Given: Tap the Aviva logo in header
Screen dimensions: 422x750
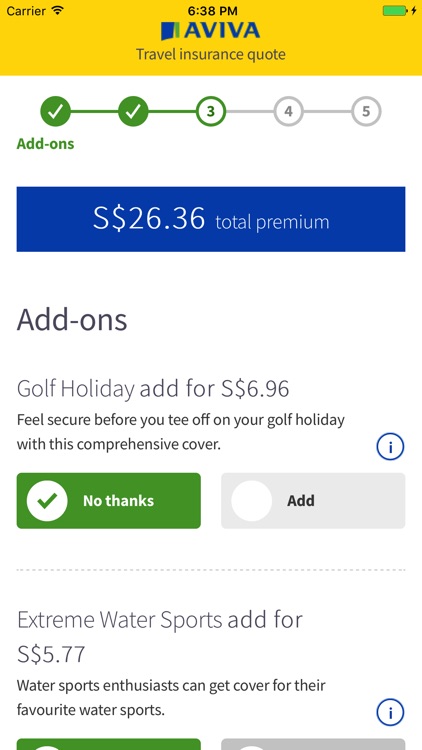Looking at the screenshot, I should tap(211, 31).
